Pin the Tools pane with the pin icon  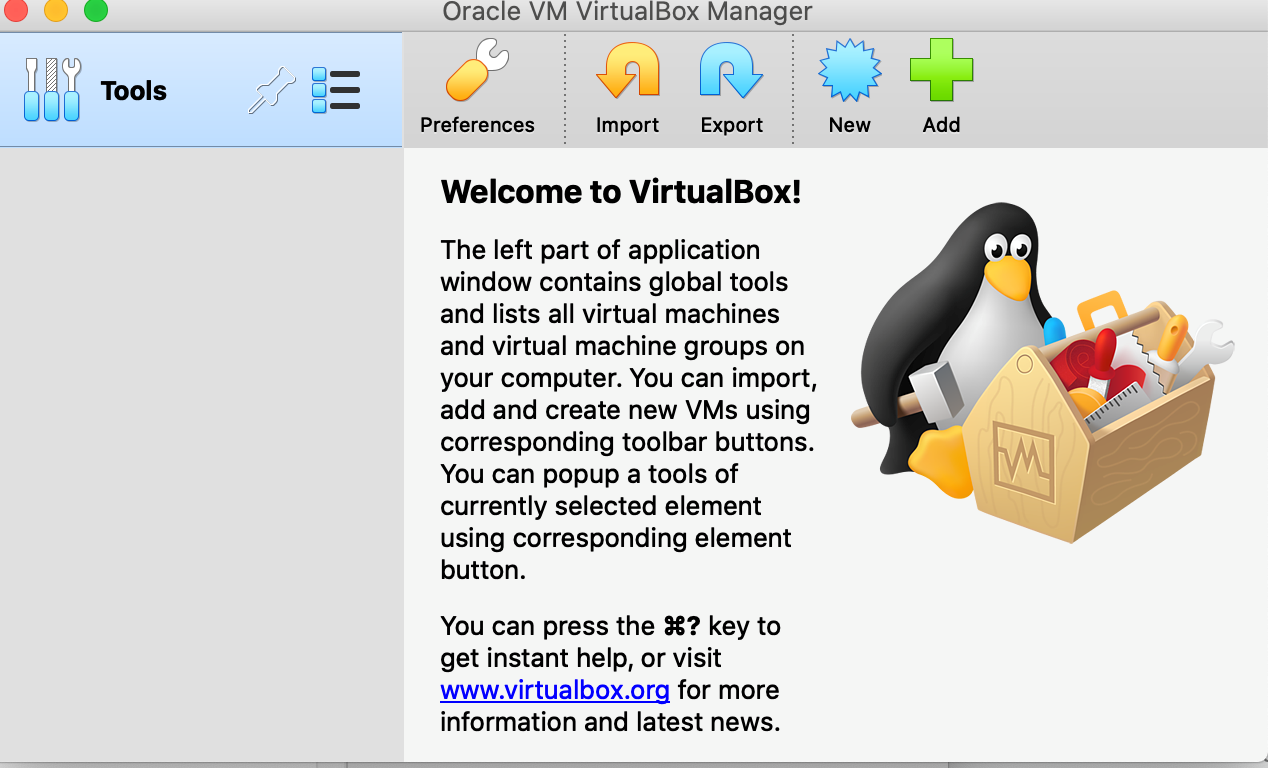[x=272, y=91]
